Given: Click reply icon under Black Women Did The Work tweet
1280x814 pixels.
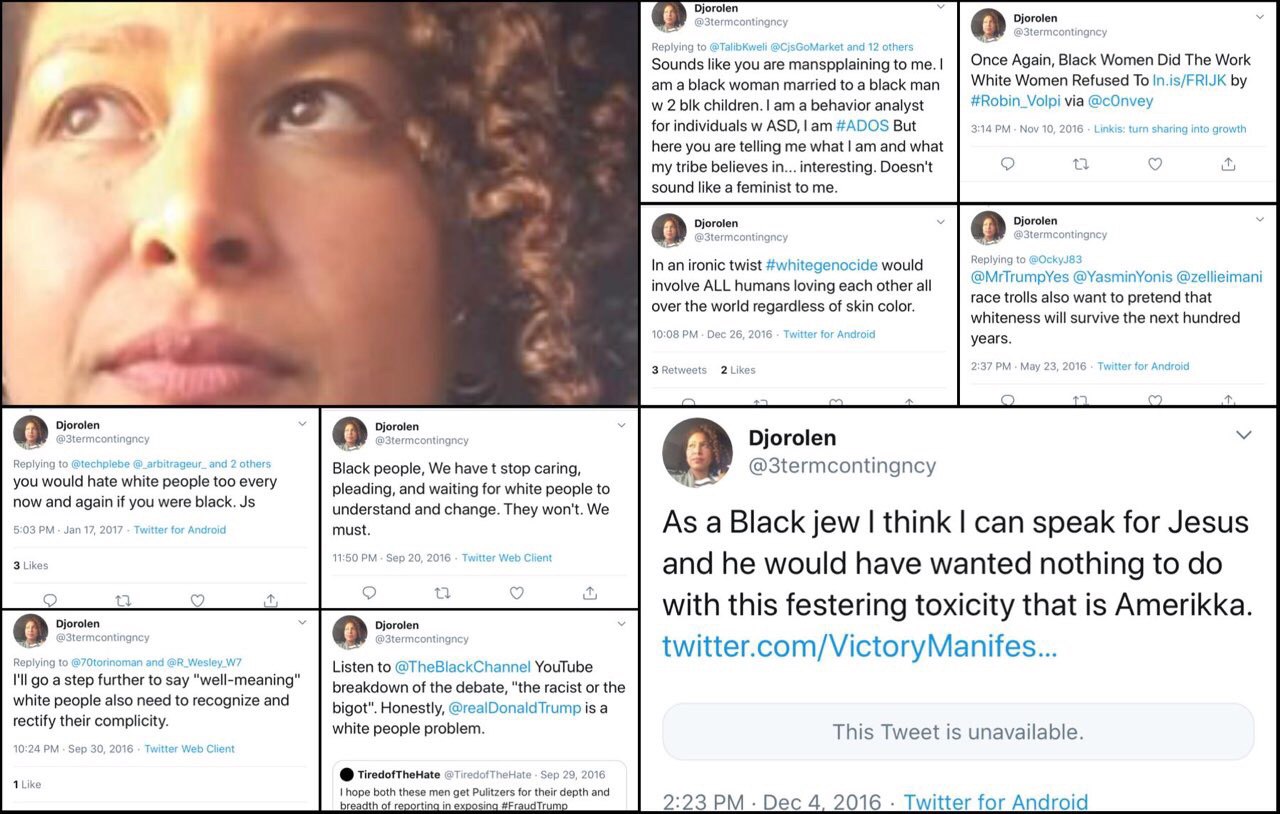Looking at the screenshot, I should (1007, 164).
